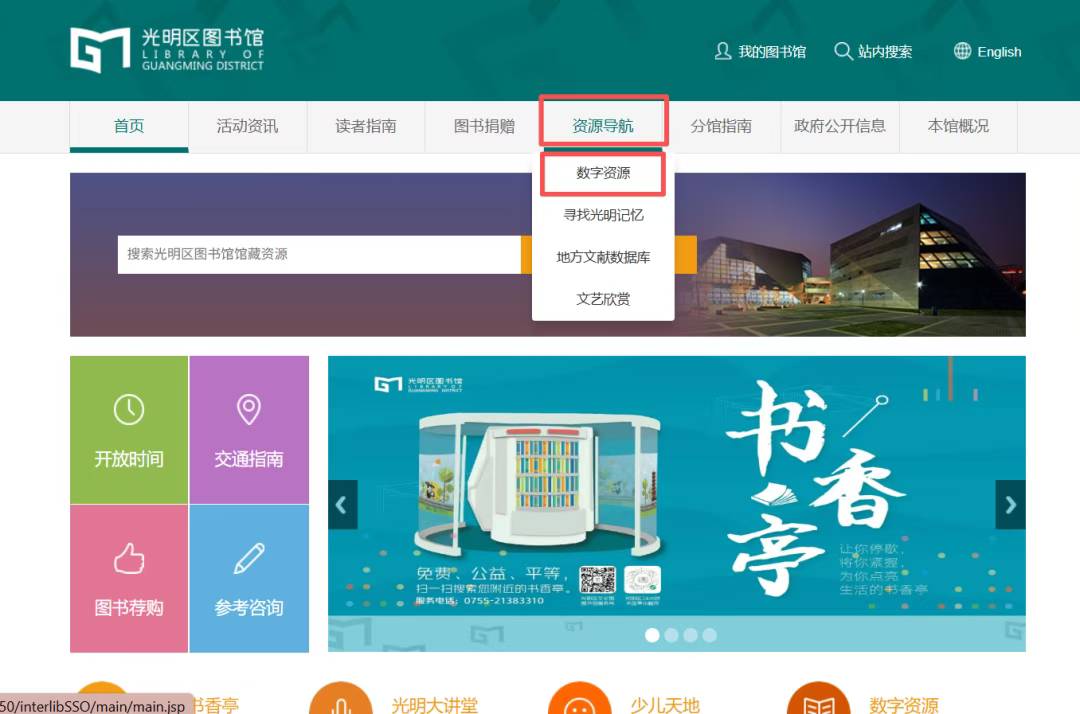Click the 站内搜索 magnifier icon

[843, 51]
